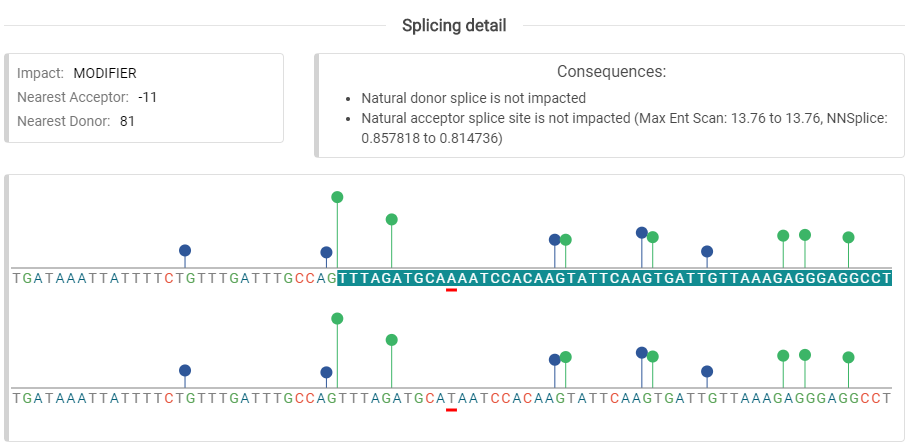This screenshot has width=914, height=448.
Task: Click the MODIFIER impact value
Action: coord(105,73)
